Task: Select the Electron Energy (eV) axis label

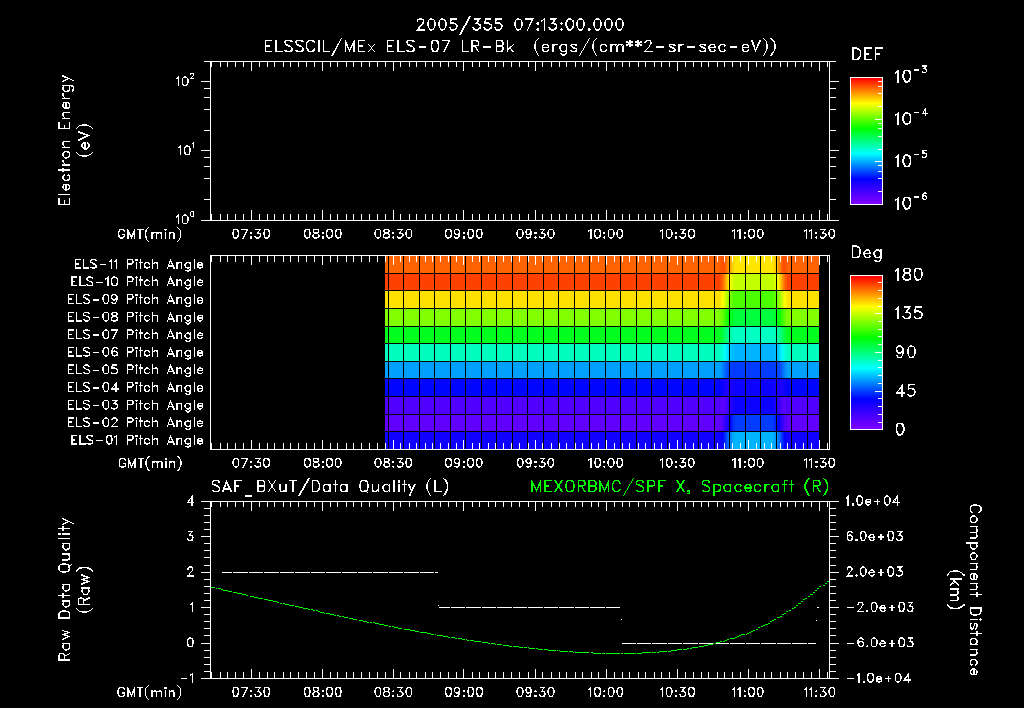Action: click(74, 140)
